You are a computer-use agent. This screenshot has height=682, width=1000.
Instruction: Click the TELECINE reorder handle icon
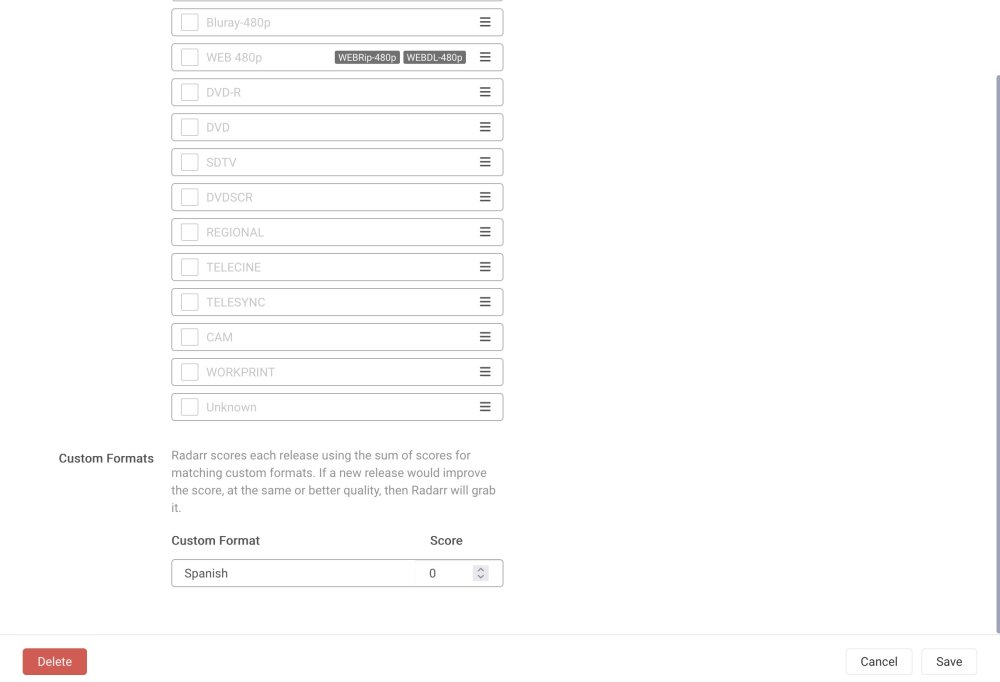[x=485, y=267]
